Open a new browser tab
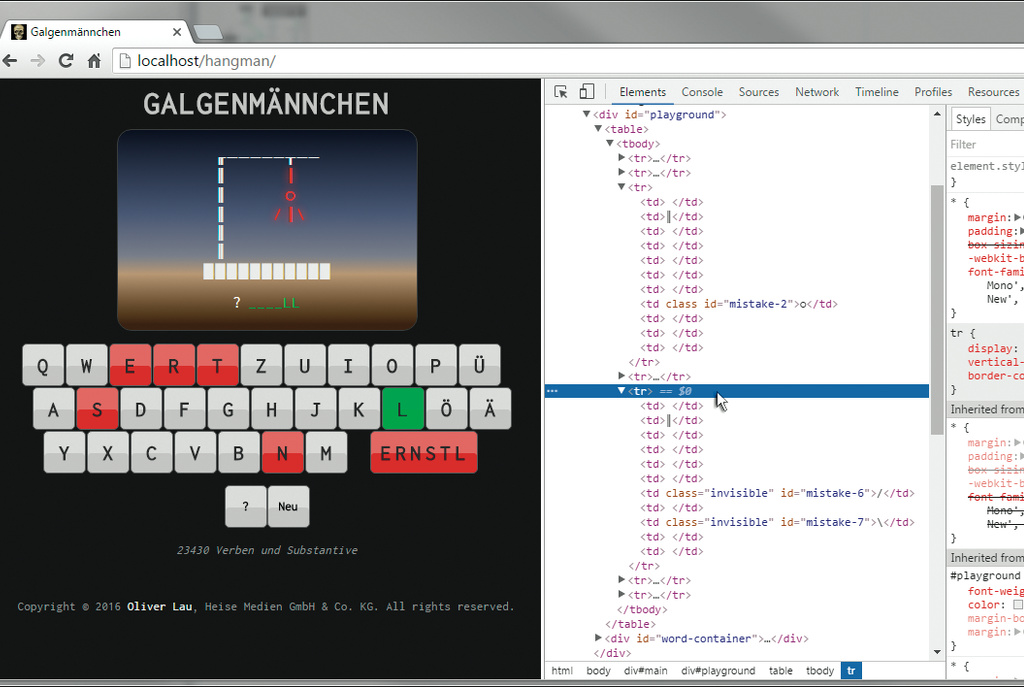 [x=208, y=31]
